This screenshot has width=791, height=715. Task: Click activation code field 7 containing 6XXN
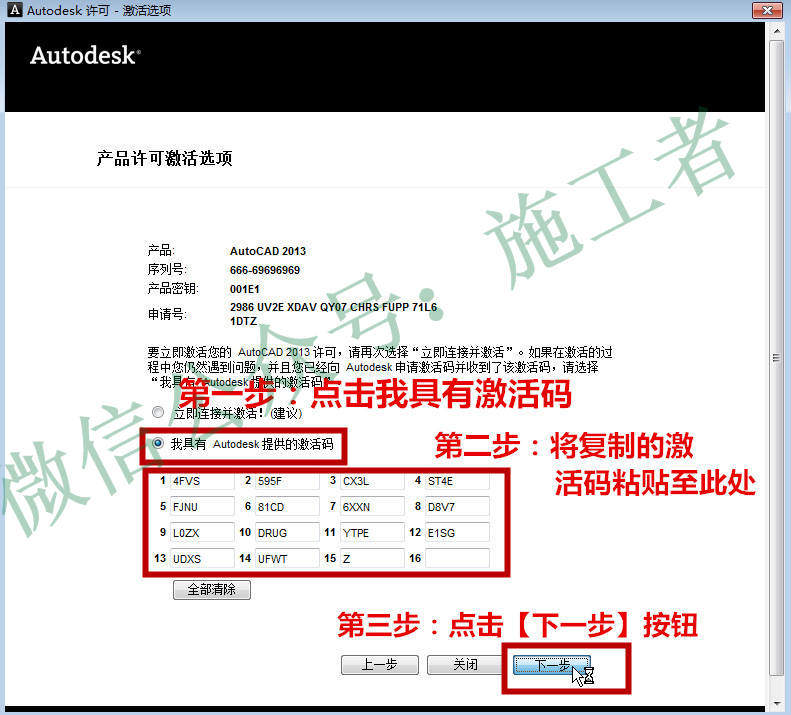pyautogui.click(x=372, y=507)
